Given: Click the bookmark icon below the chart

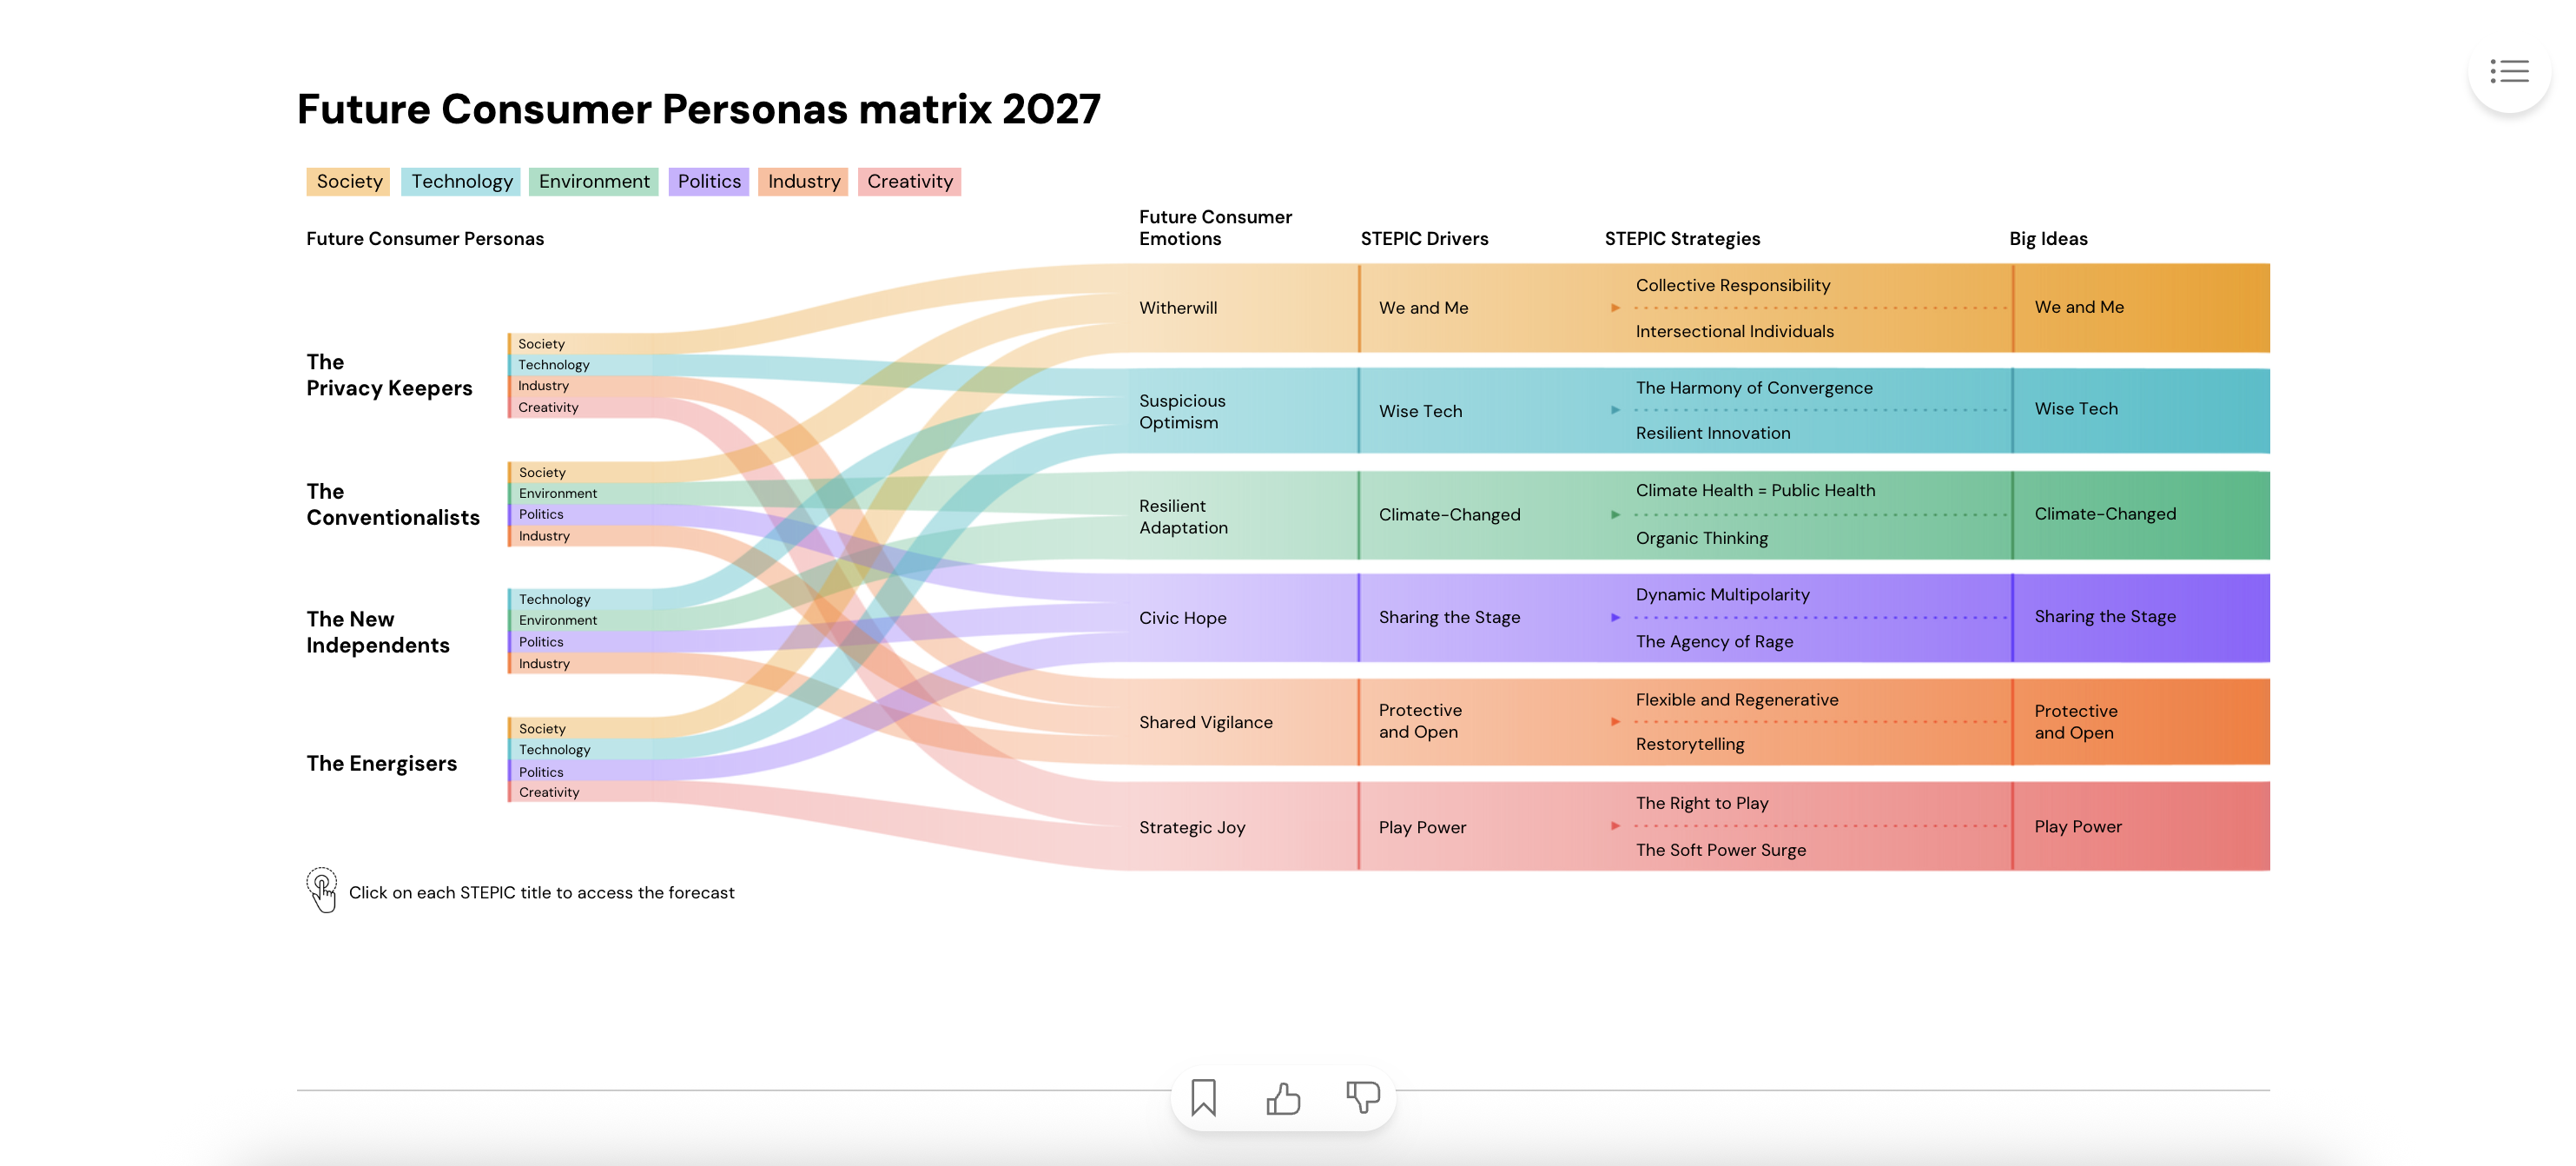Looking at the screenshot, I should point(1203,1097).
